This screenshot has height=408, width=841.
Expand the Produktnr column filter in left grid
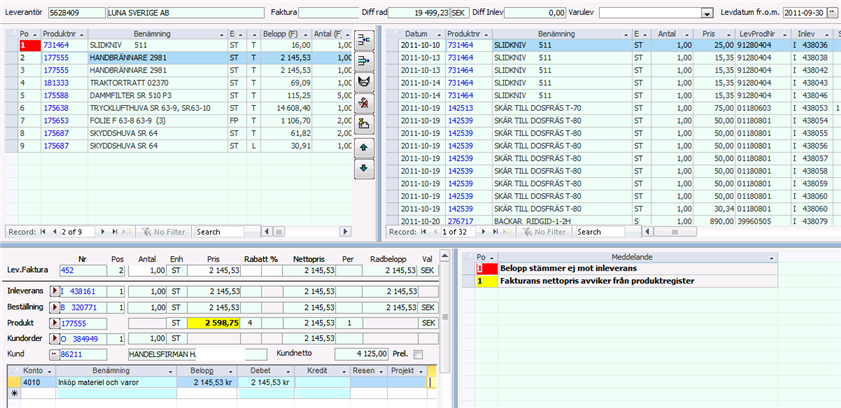tap(81, 33)
